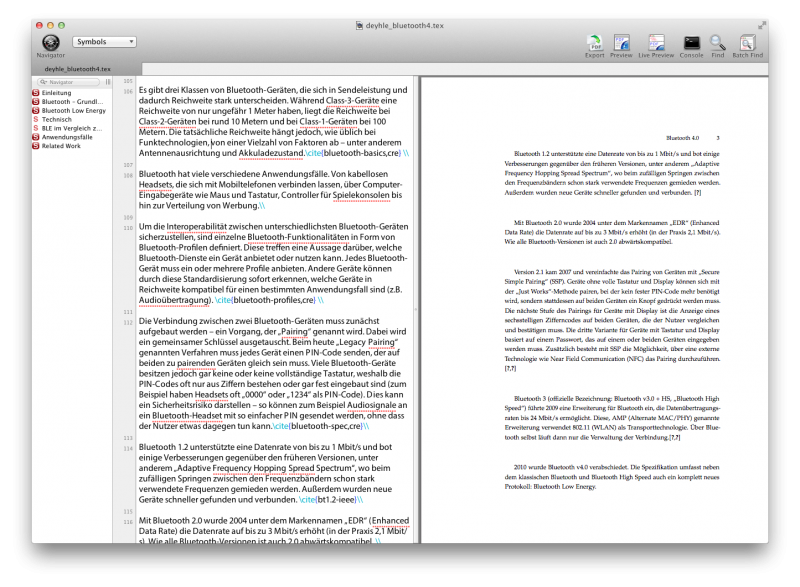Enter full screen with title bar arrows icon
Image resolution: width=800 pixels, height=587 pixels.
point(762,25)
